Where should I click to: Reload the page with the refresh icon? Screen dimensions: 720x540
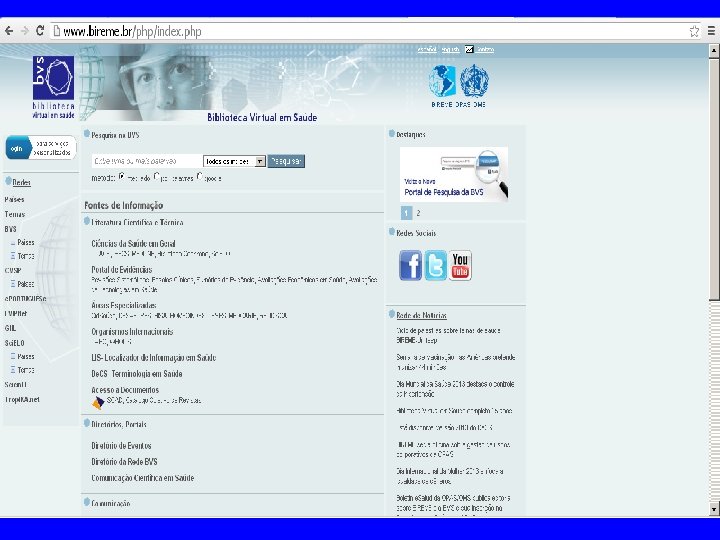click(x=40, y=31)
